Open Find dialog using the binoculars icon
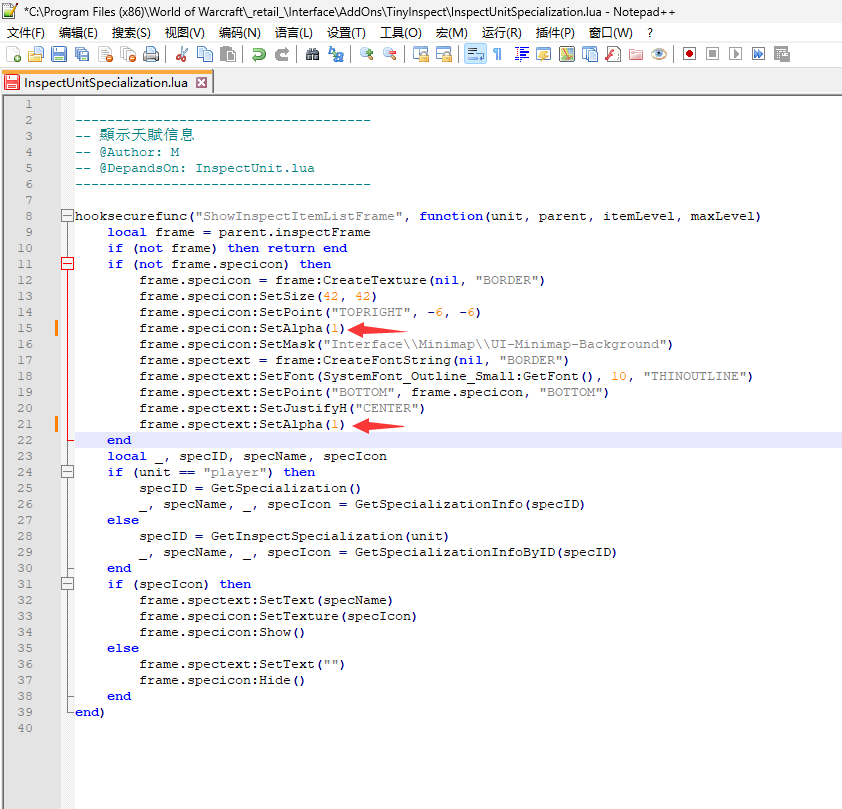 [314, 54]
